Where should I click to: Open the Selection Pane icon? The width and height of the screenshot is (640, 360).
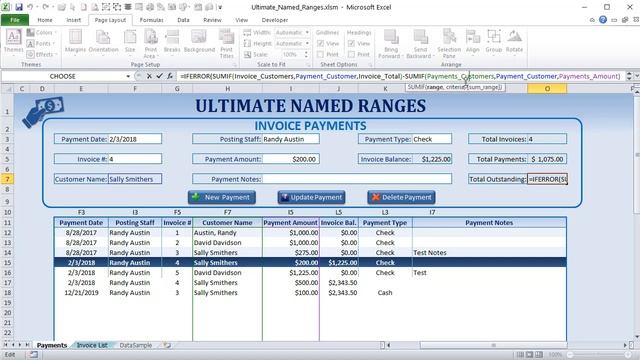[x=449, y=37]
